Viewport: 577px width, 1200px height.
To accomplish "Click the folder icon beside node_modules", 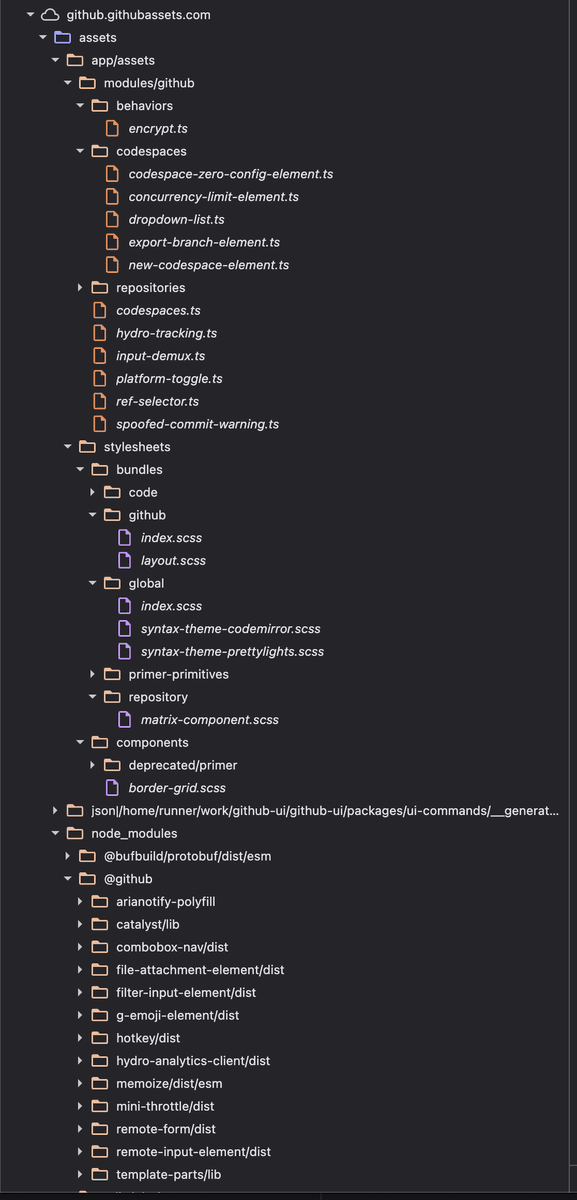I will coord(74,834).
